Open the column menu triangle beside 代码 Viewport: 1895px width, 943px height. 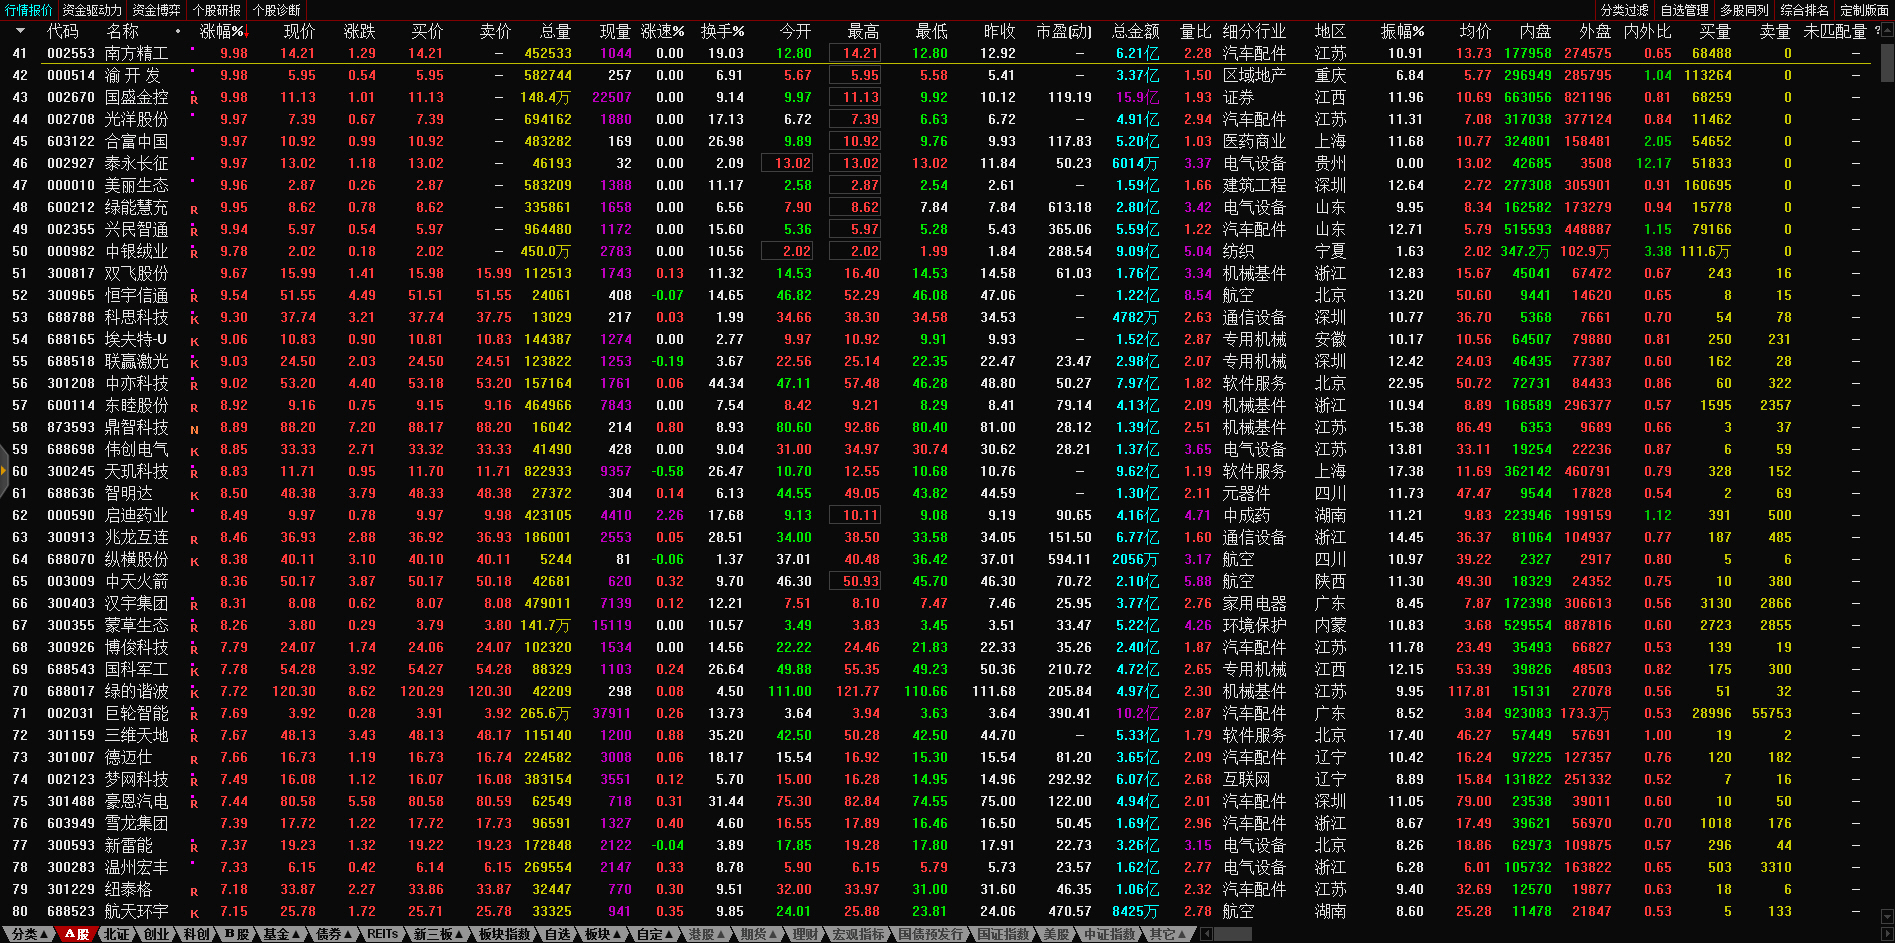pyautogui.click(x=20, y=31)
